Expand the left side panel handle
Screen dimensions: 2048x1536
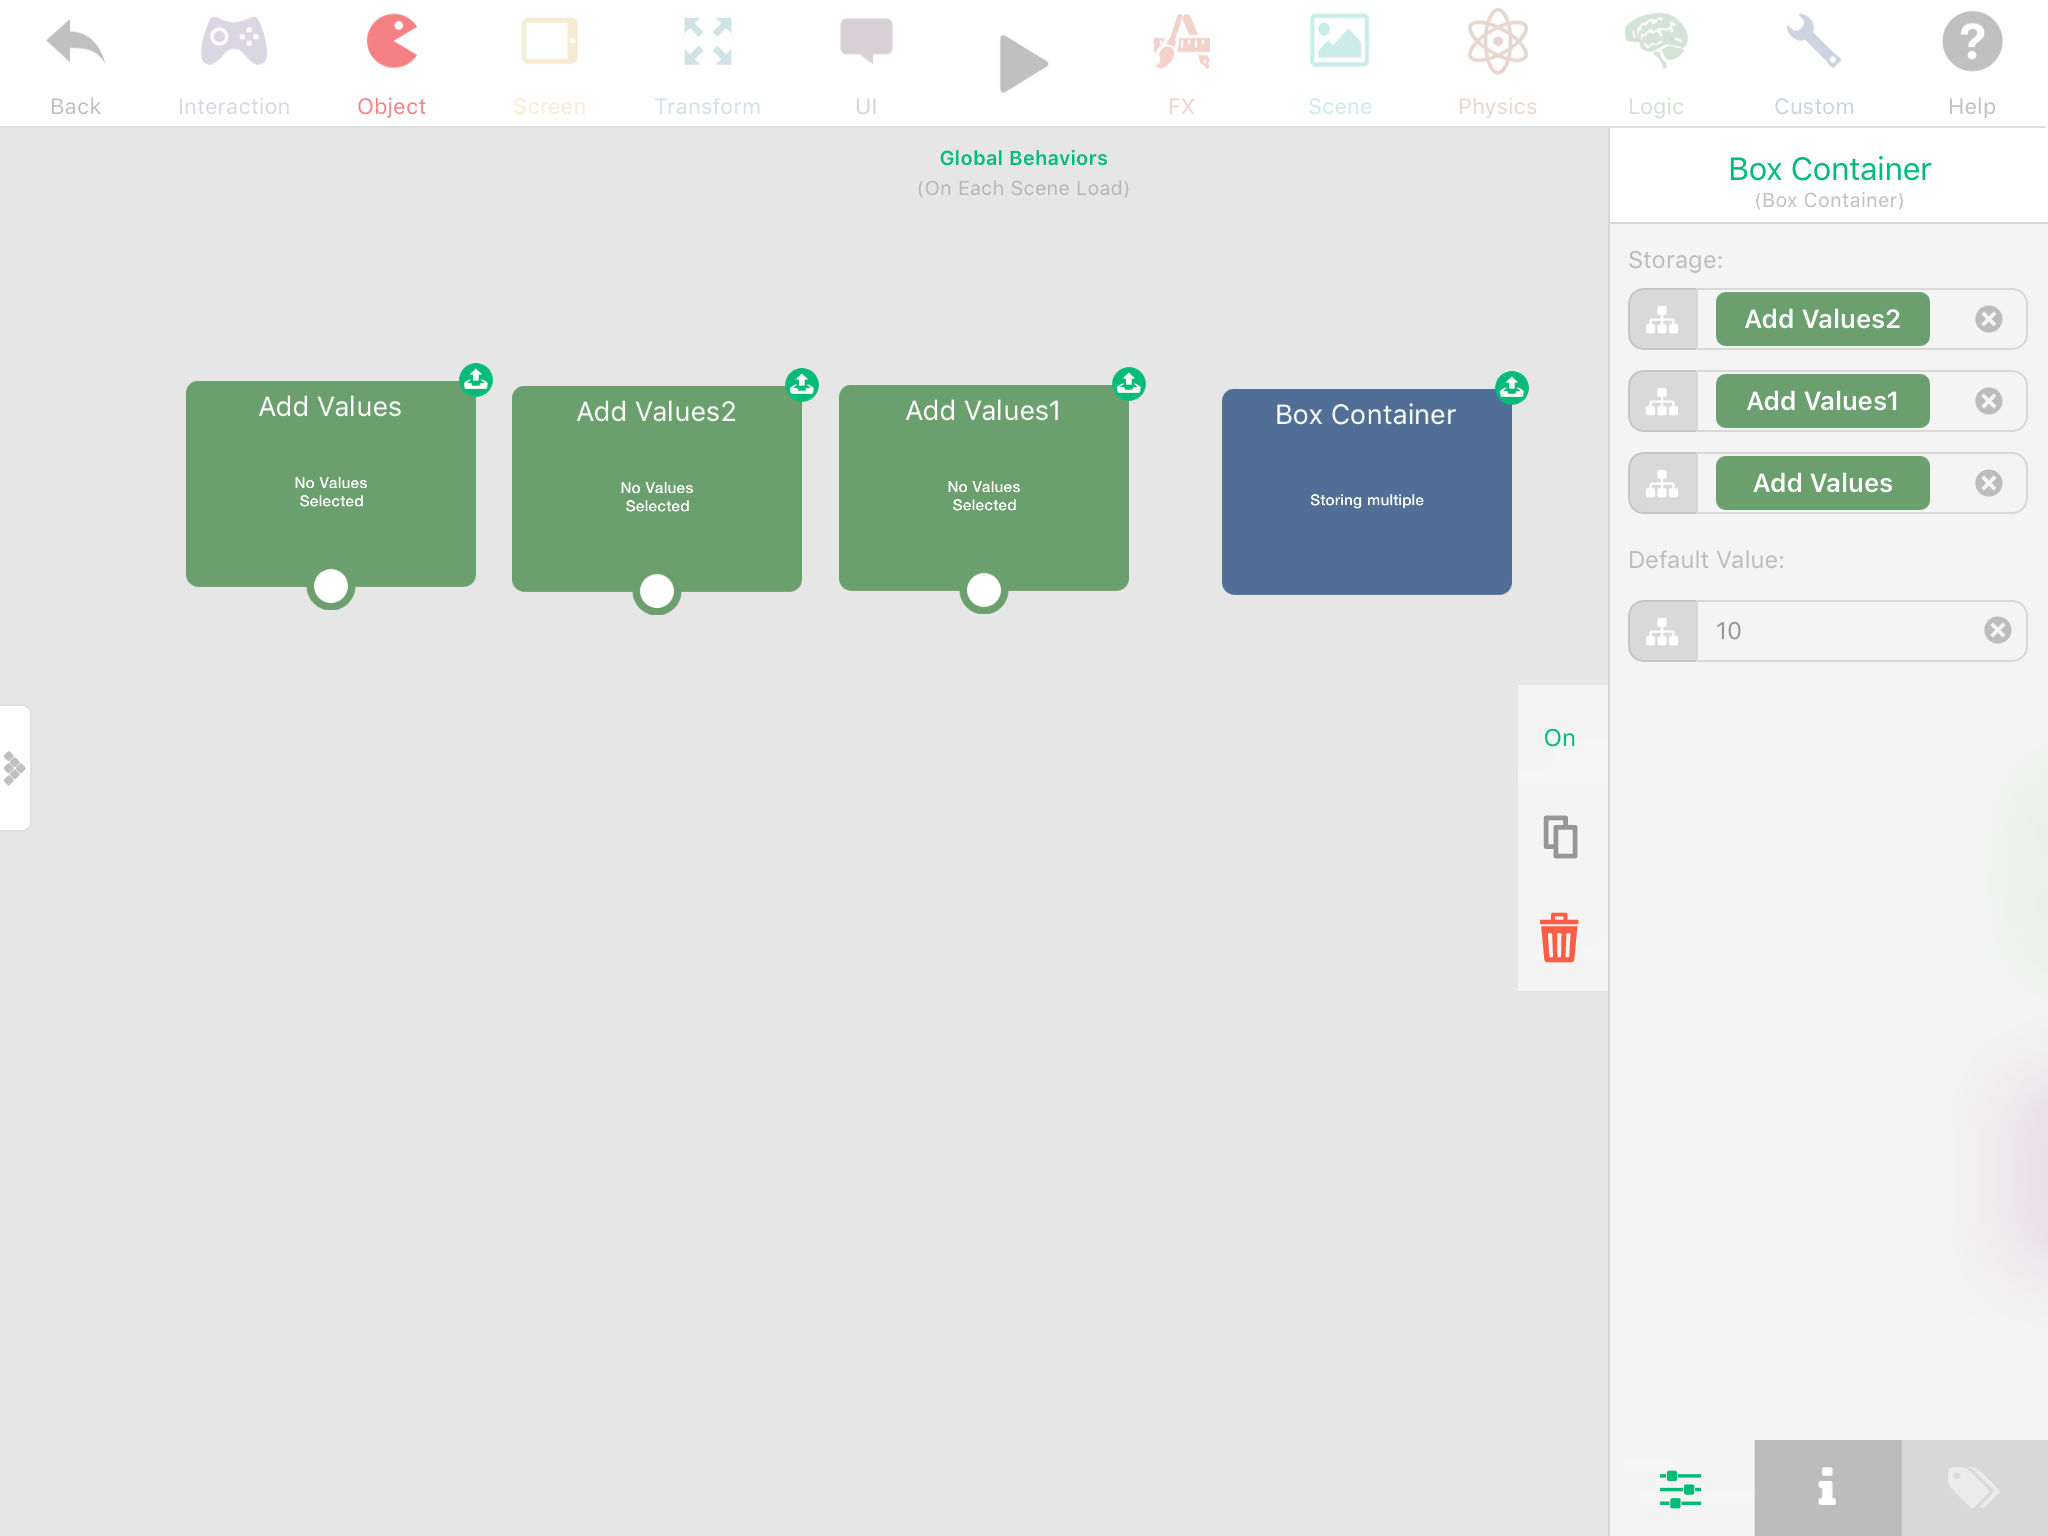coord(15,768)
